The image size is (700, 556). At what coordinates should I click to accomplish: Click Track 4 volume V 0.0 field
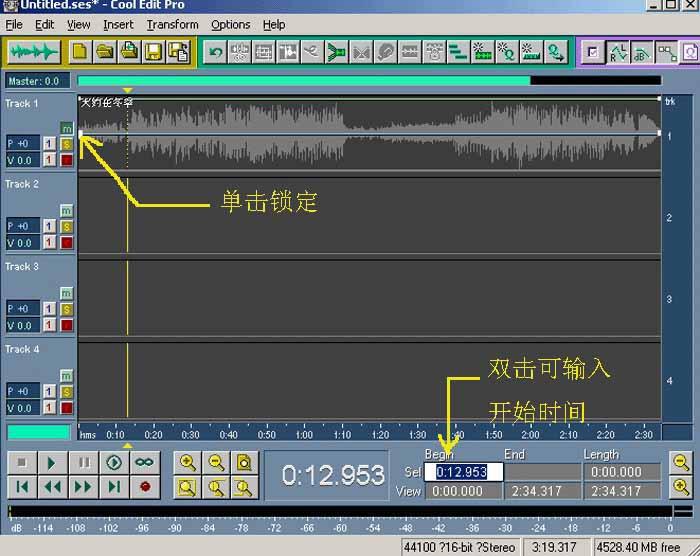click(x=23, y=407)
